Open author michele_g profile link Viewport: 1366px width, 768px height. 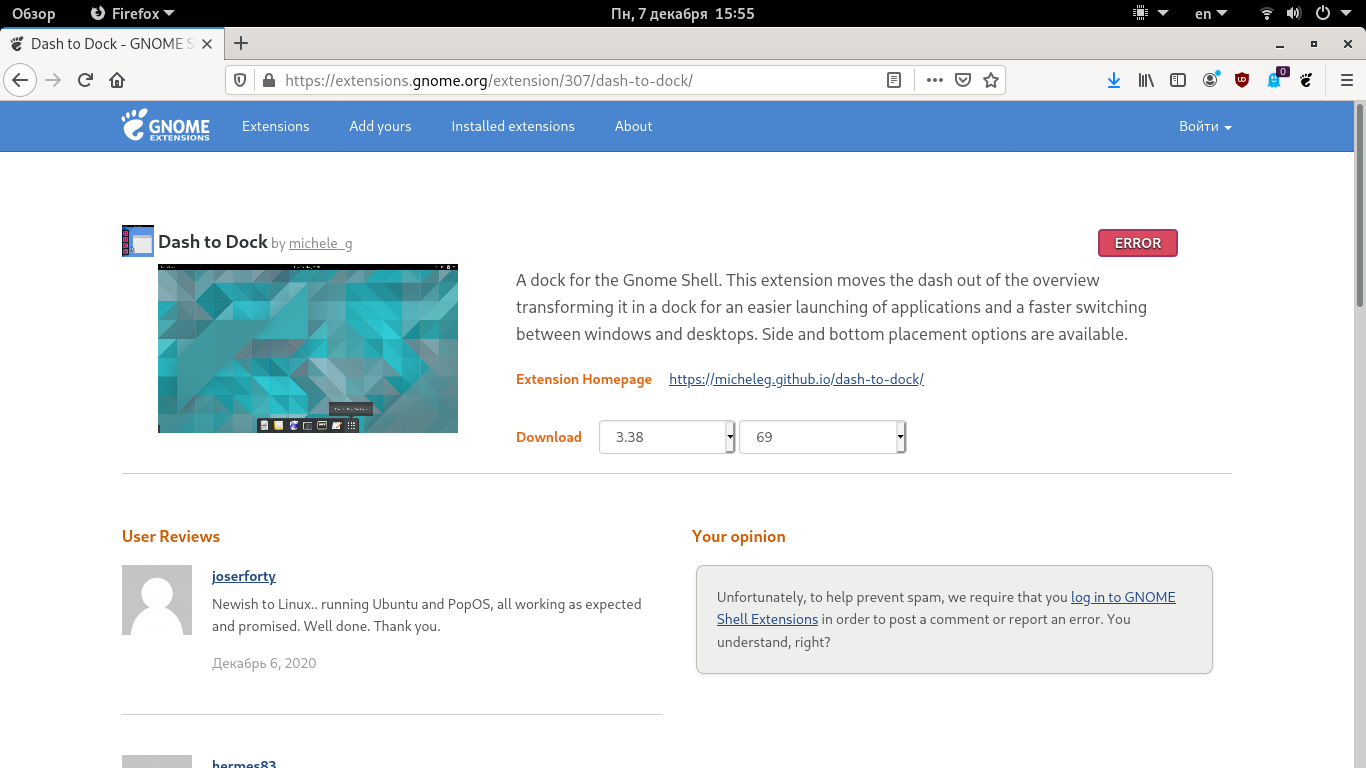pyautogui.click(x=320, y=243)
